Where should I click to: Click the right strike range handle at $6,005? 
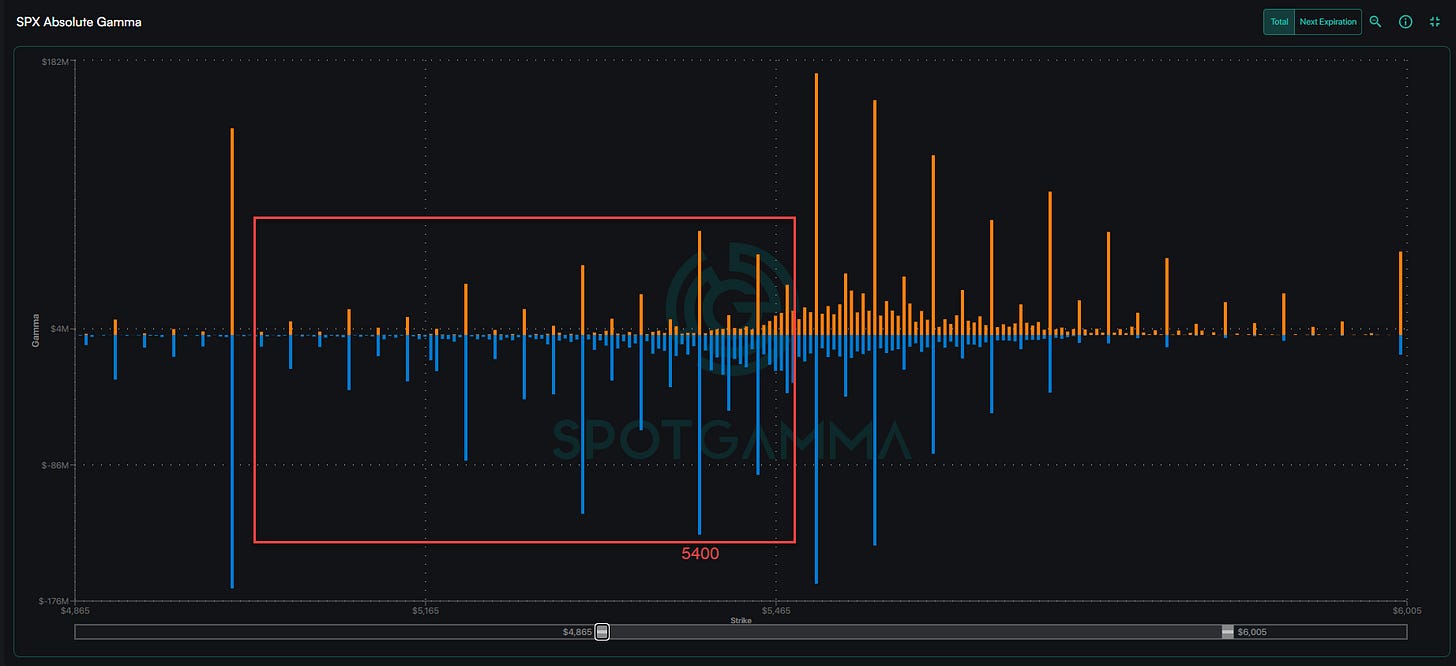click(x=1228, y=631)
